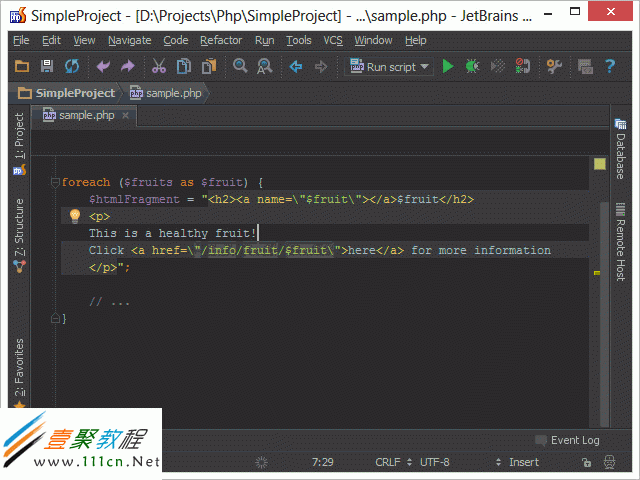
Task: Click the 7:29 cursor position indicator
Action: (x=322, y=462)
